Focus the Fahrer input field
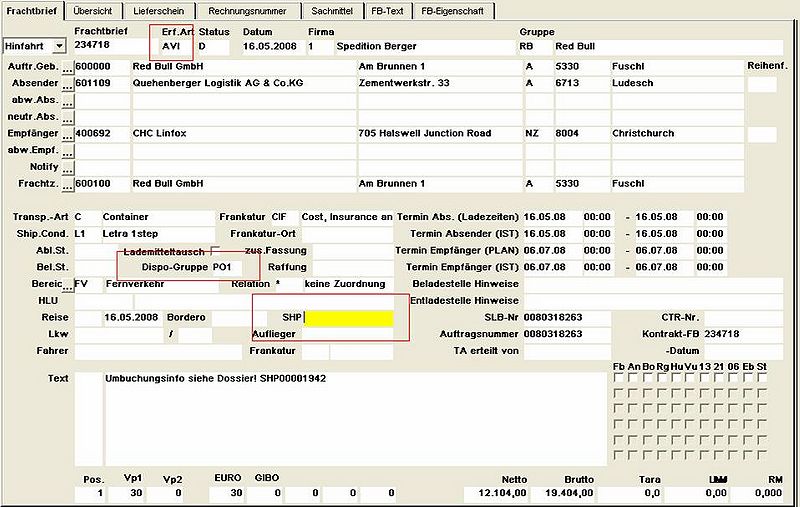The height and width of the screenshot is (507, 800). coord(158,351)
